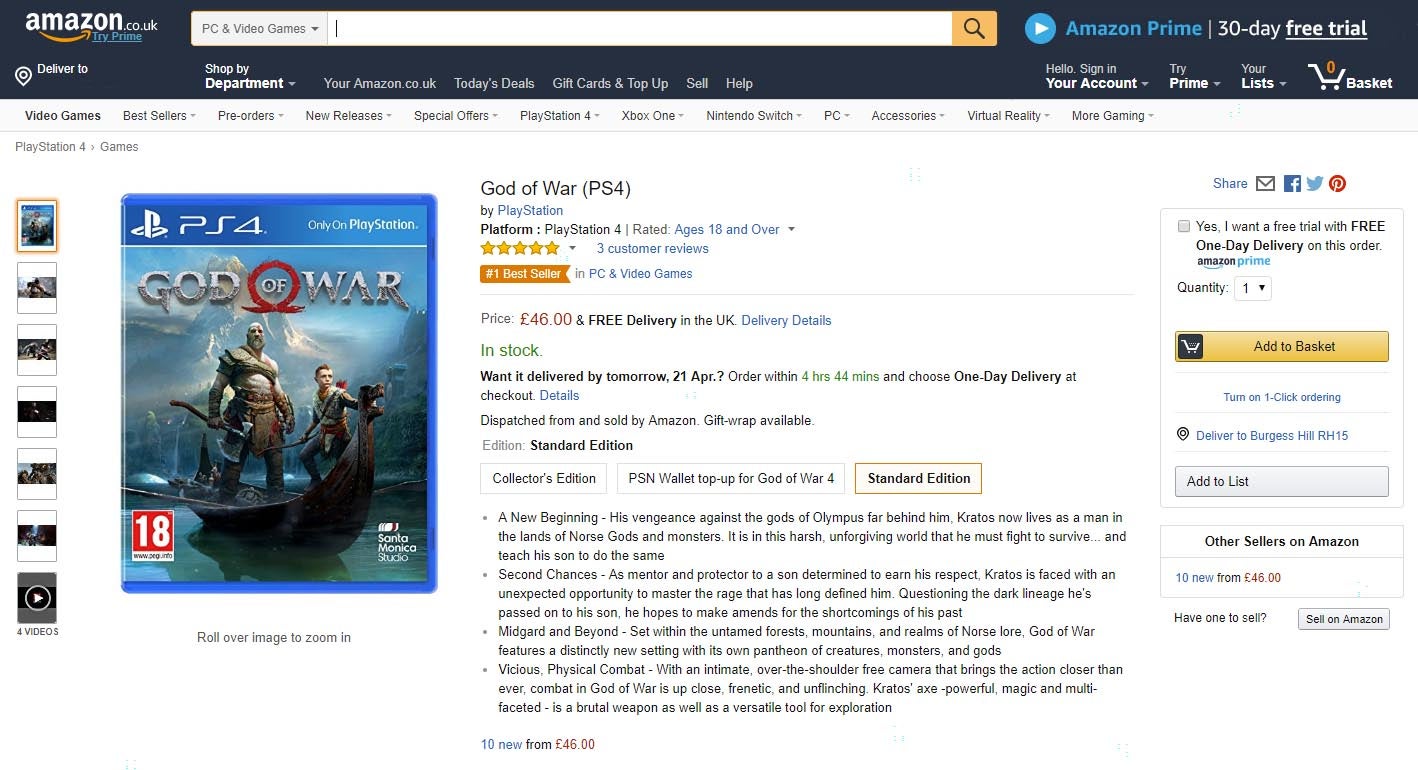
Task: Click the Sell on Amazon button
Action: pos(1344,619)
